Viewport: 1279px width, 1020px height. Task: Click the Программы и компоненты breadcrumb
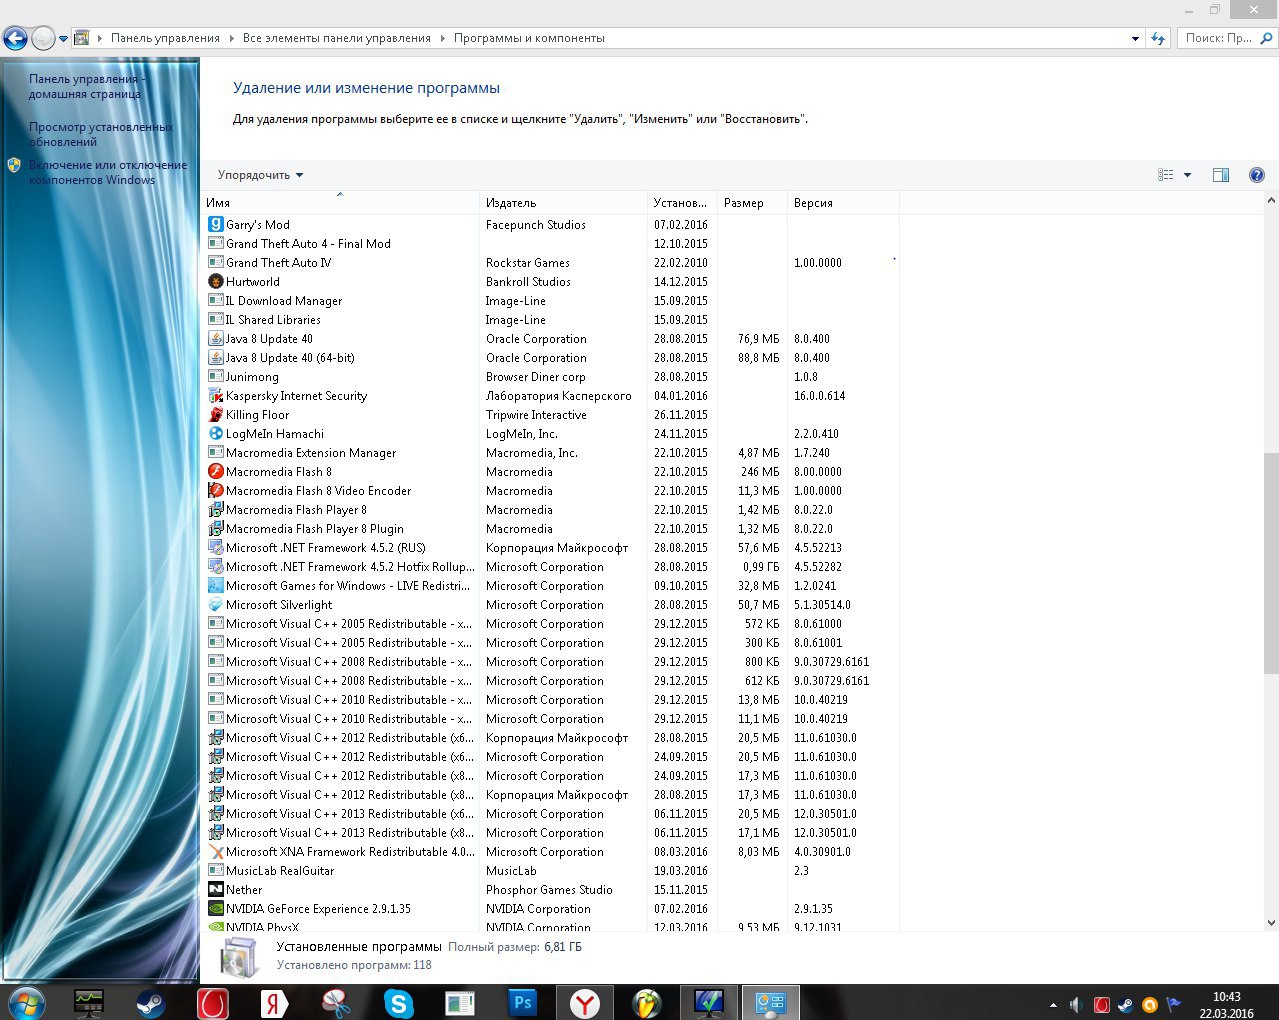529,38
